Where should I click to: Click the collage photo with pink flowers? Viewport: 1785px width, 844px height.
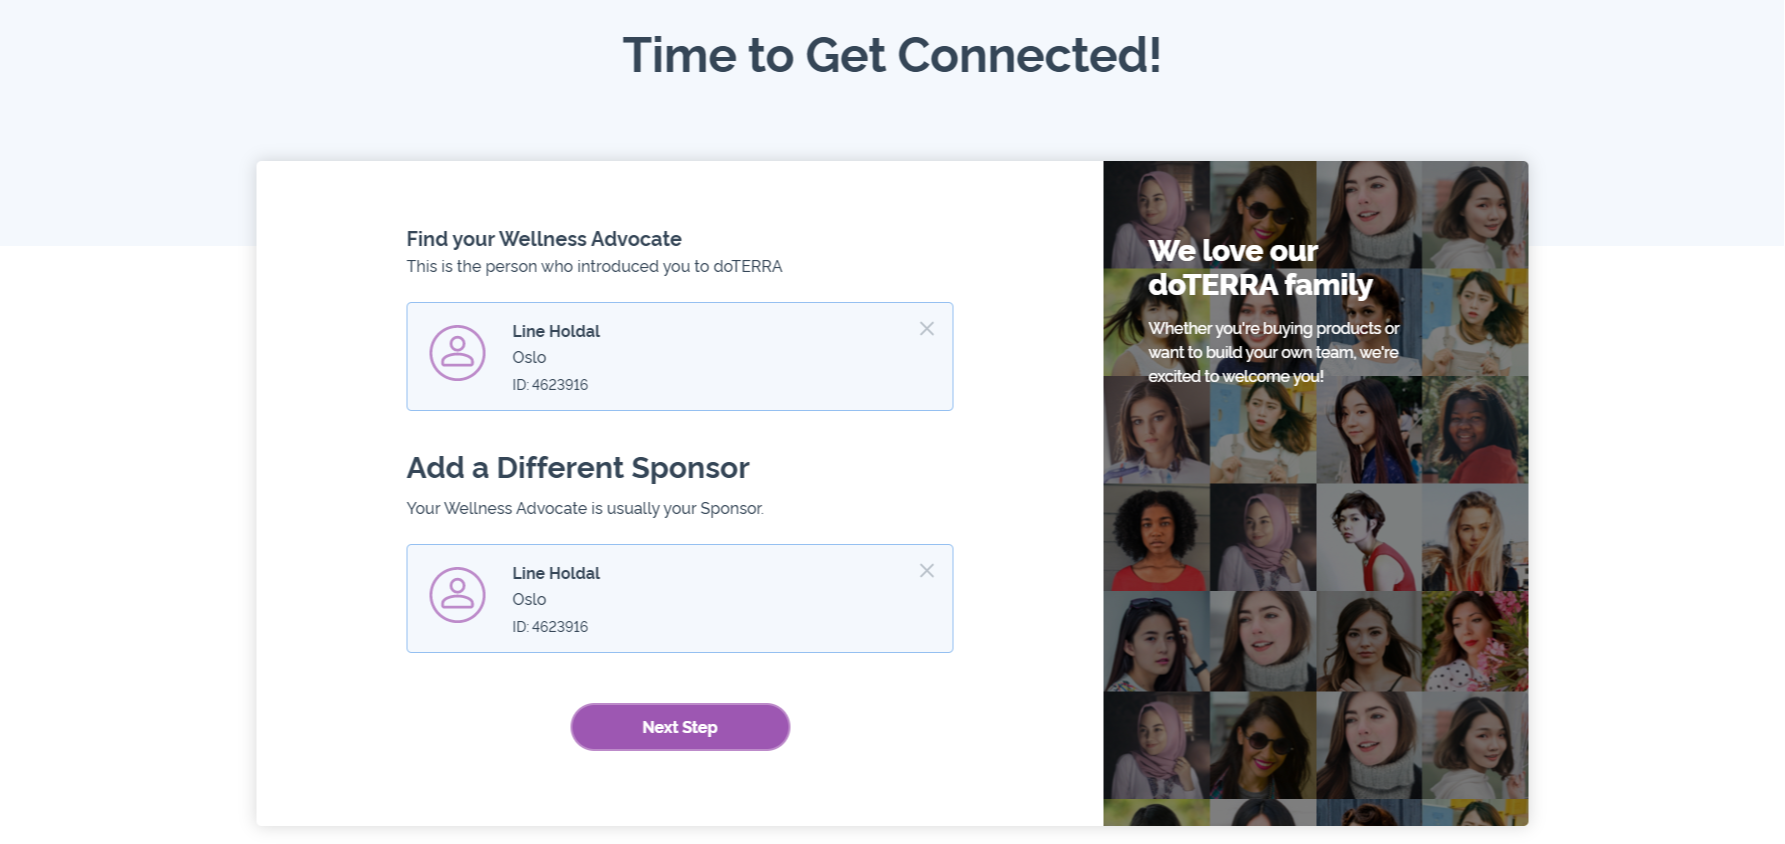point(1475,640)
